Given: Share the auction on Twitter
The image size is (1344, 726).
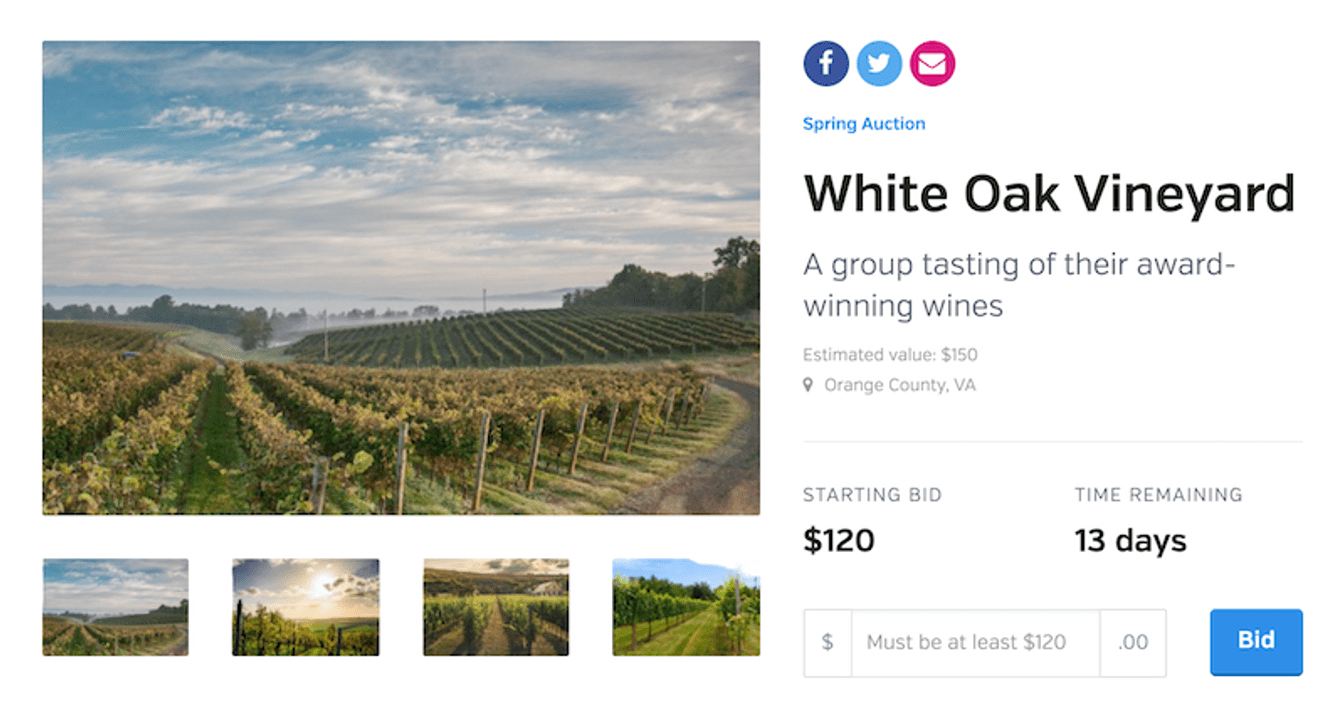Looking at the screenshot, I should (x=879, y=64).
